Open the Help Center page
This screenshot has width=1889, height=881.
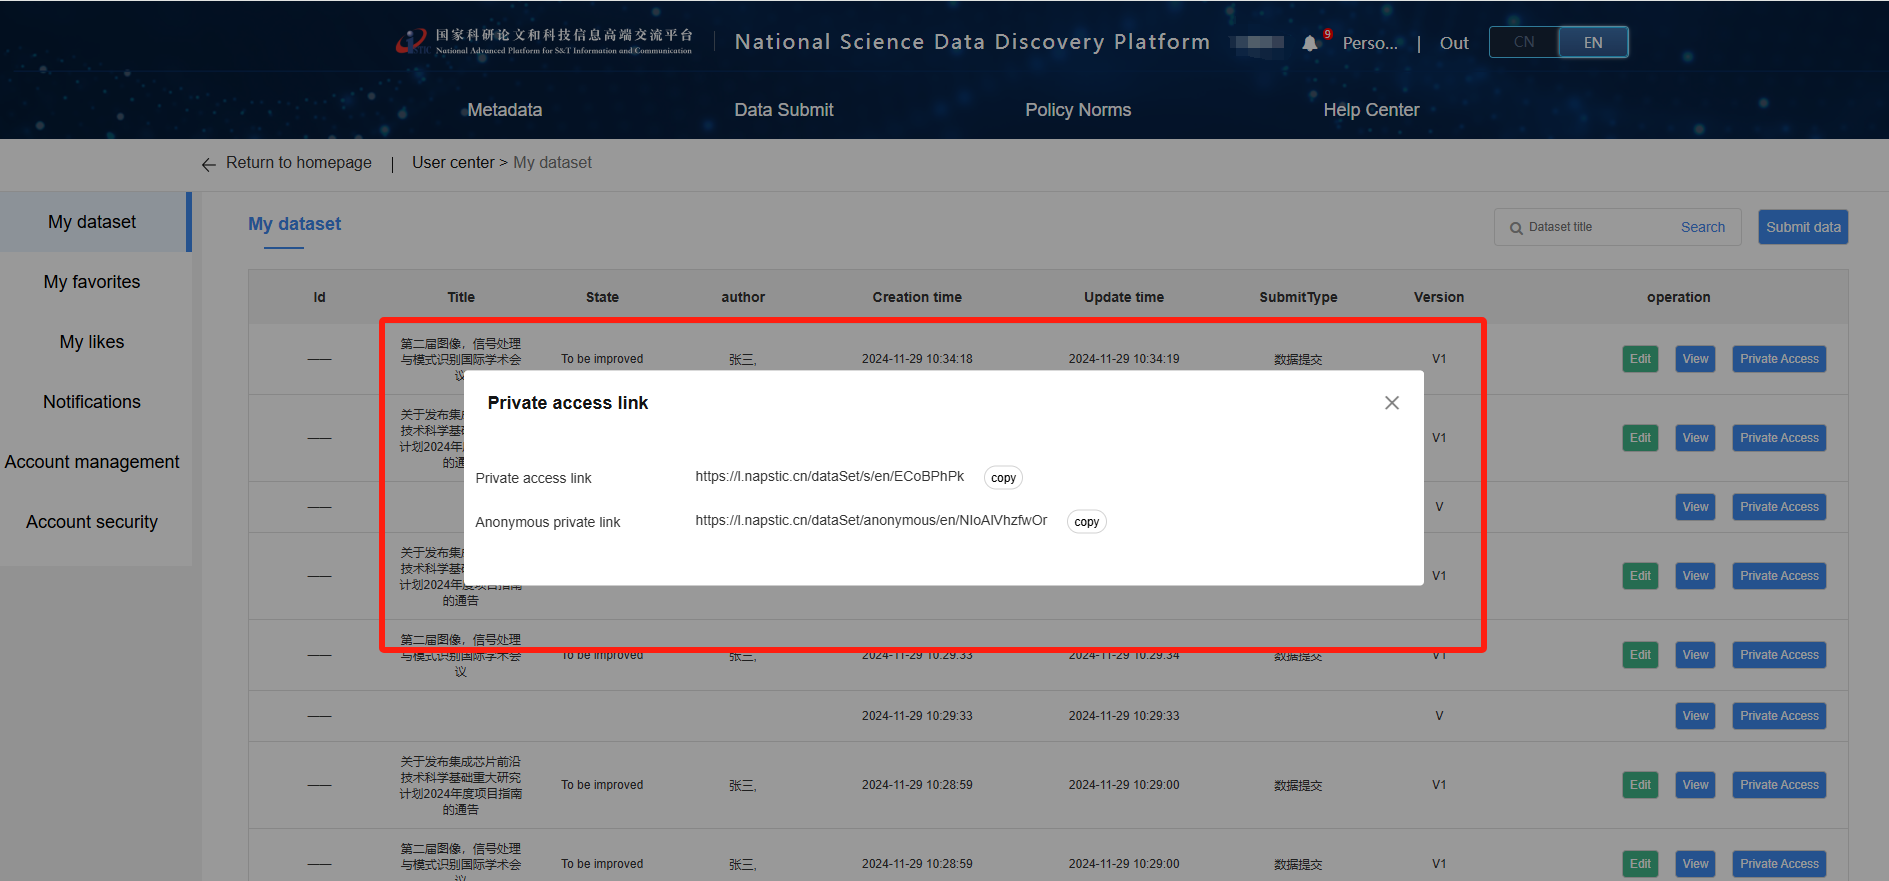[x=1371, y=110]
